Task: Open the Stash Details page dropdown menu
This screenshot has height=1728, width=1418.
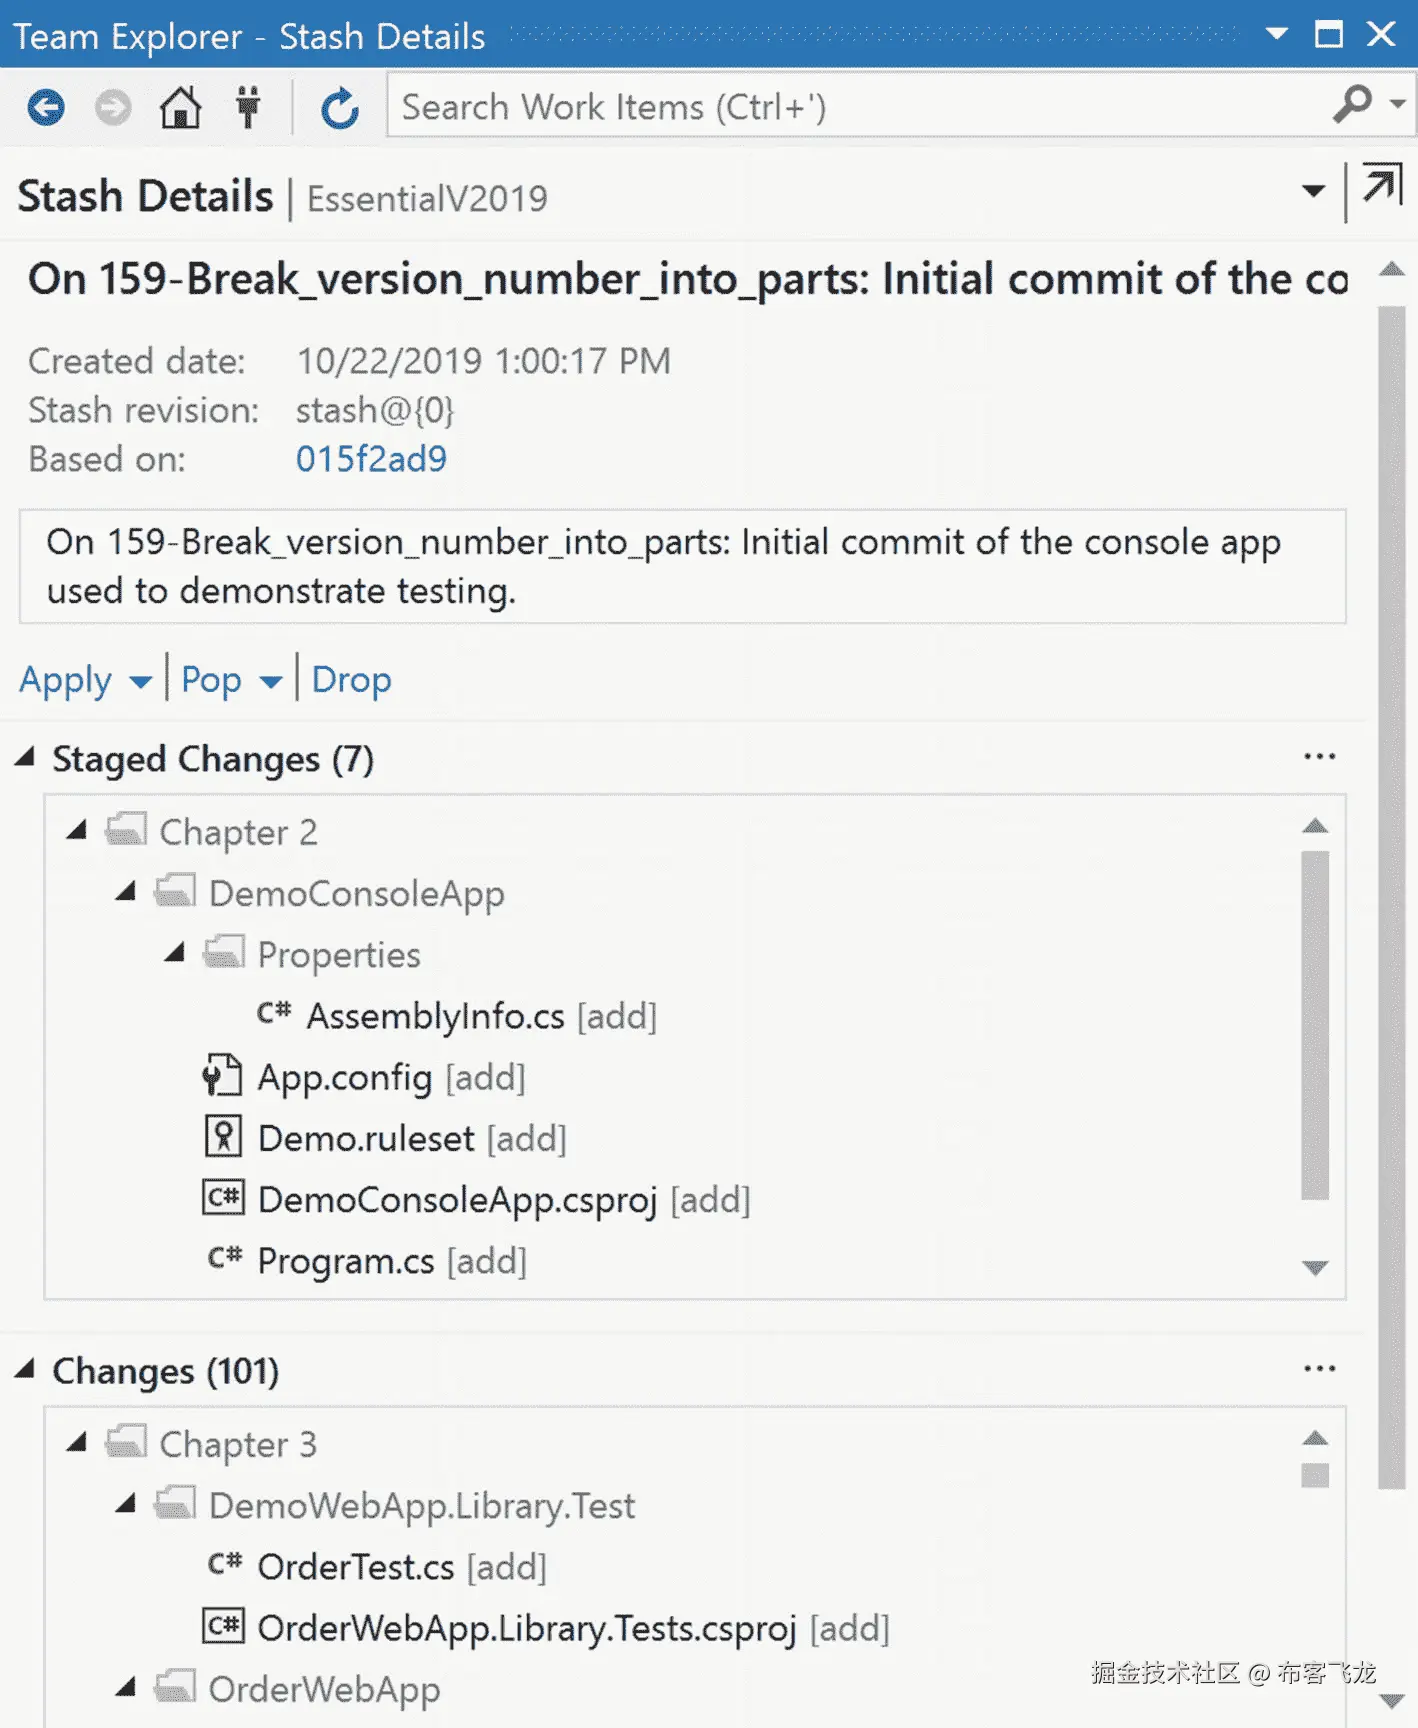Action: tap(1313, 191)
